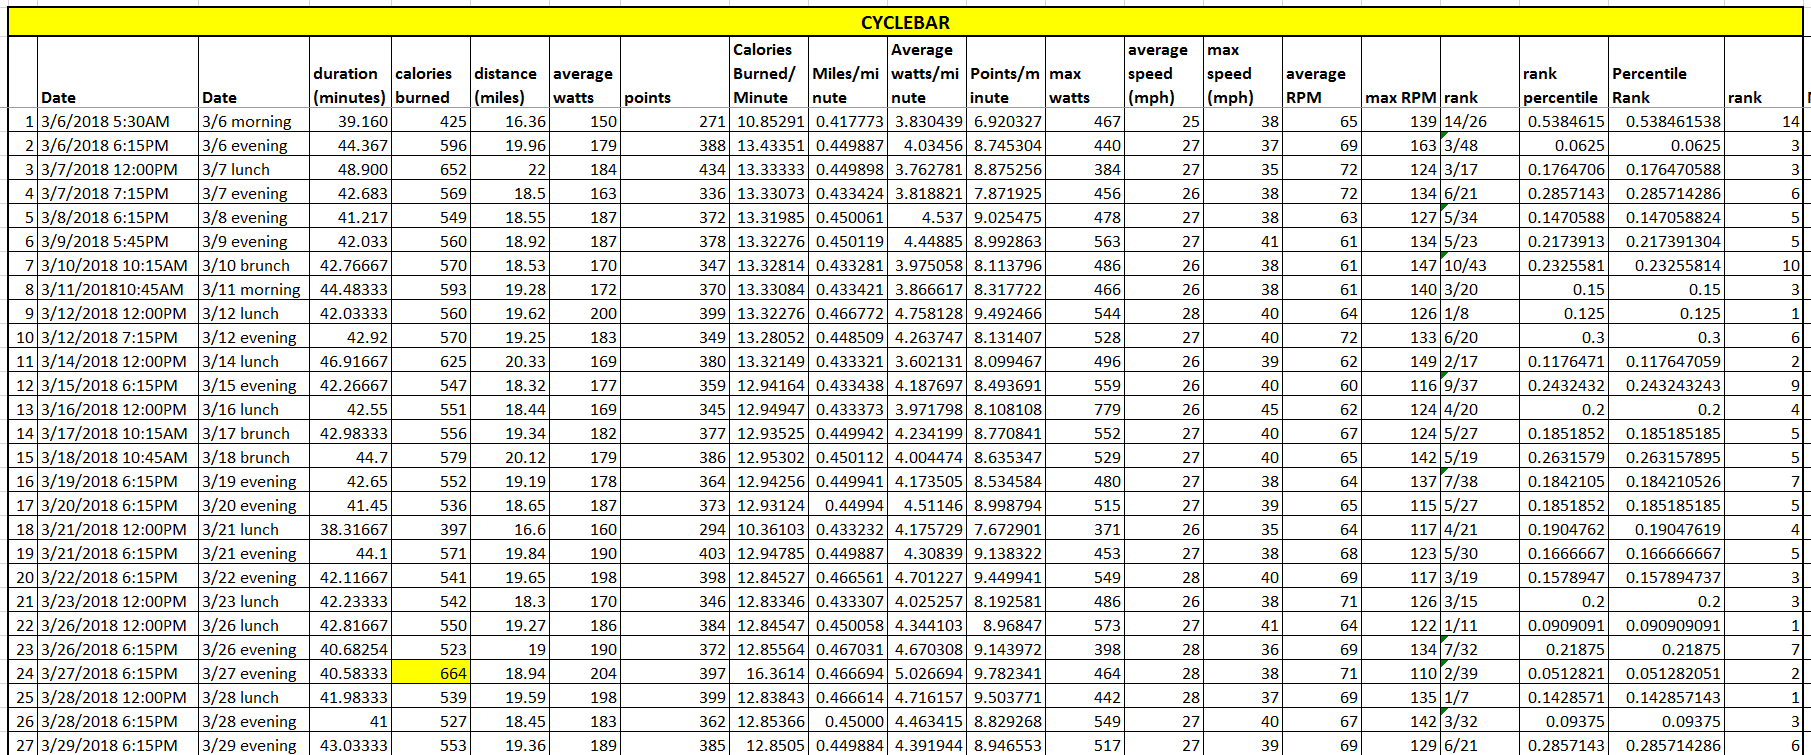Viewport: 1811px width, 755px height.
Task: Click the rank cell 3/48
Action: (1479, 145)
